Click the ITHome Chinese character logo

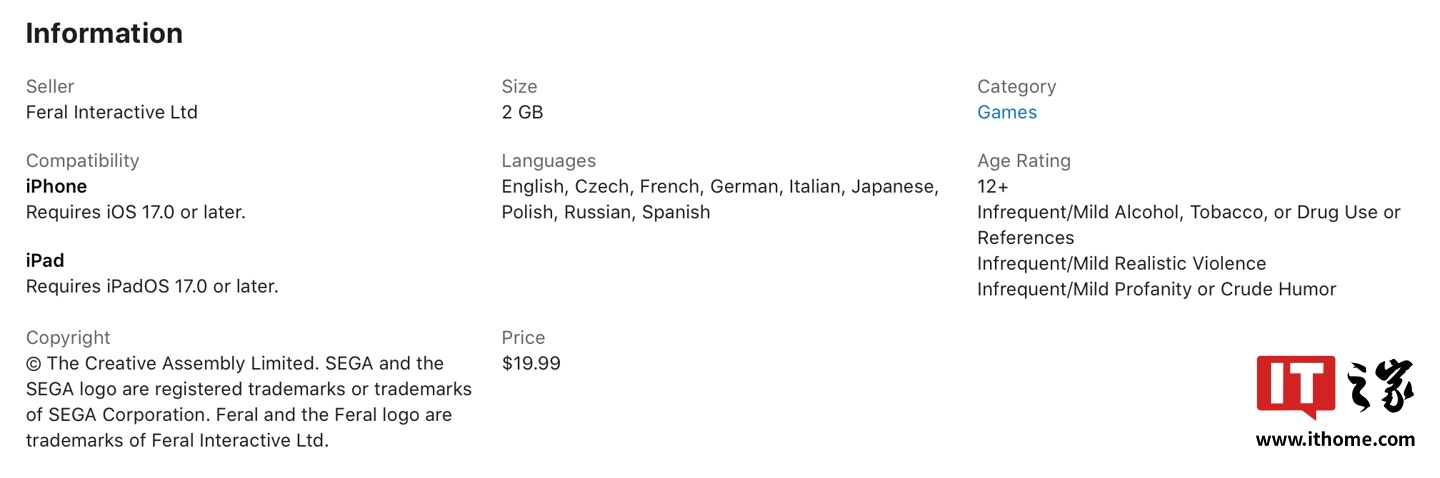1381,386
